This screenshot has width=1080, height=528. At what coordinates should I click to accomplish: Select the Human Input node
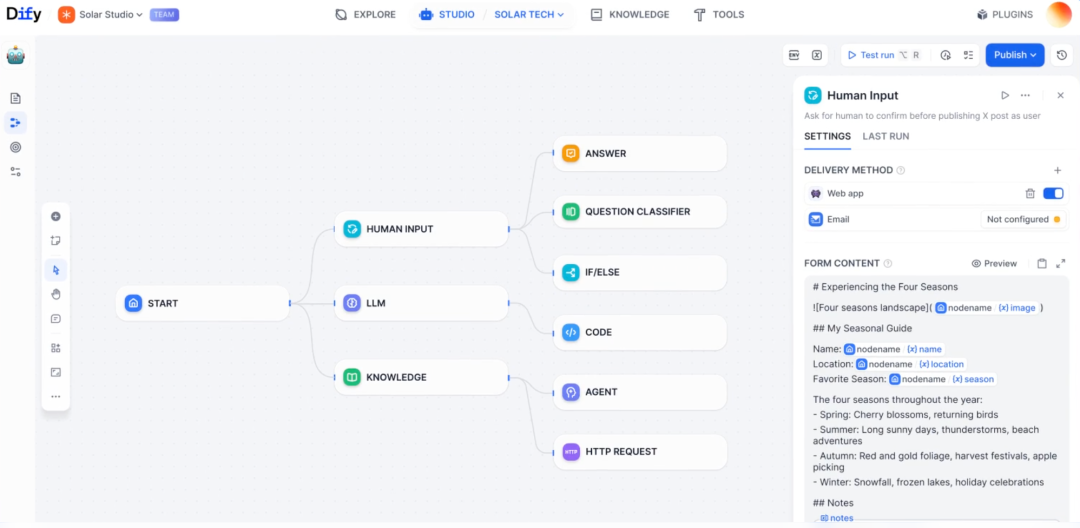(x=422, y=229)
